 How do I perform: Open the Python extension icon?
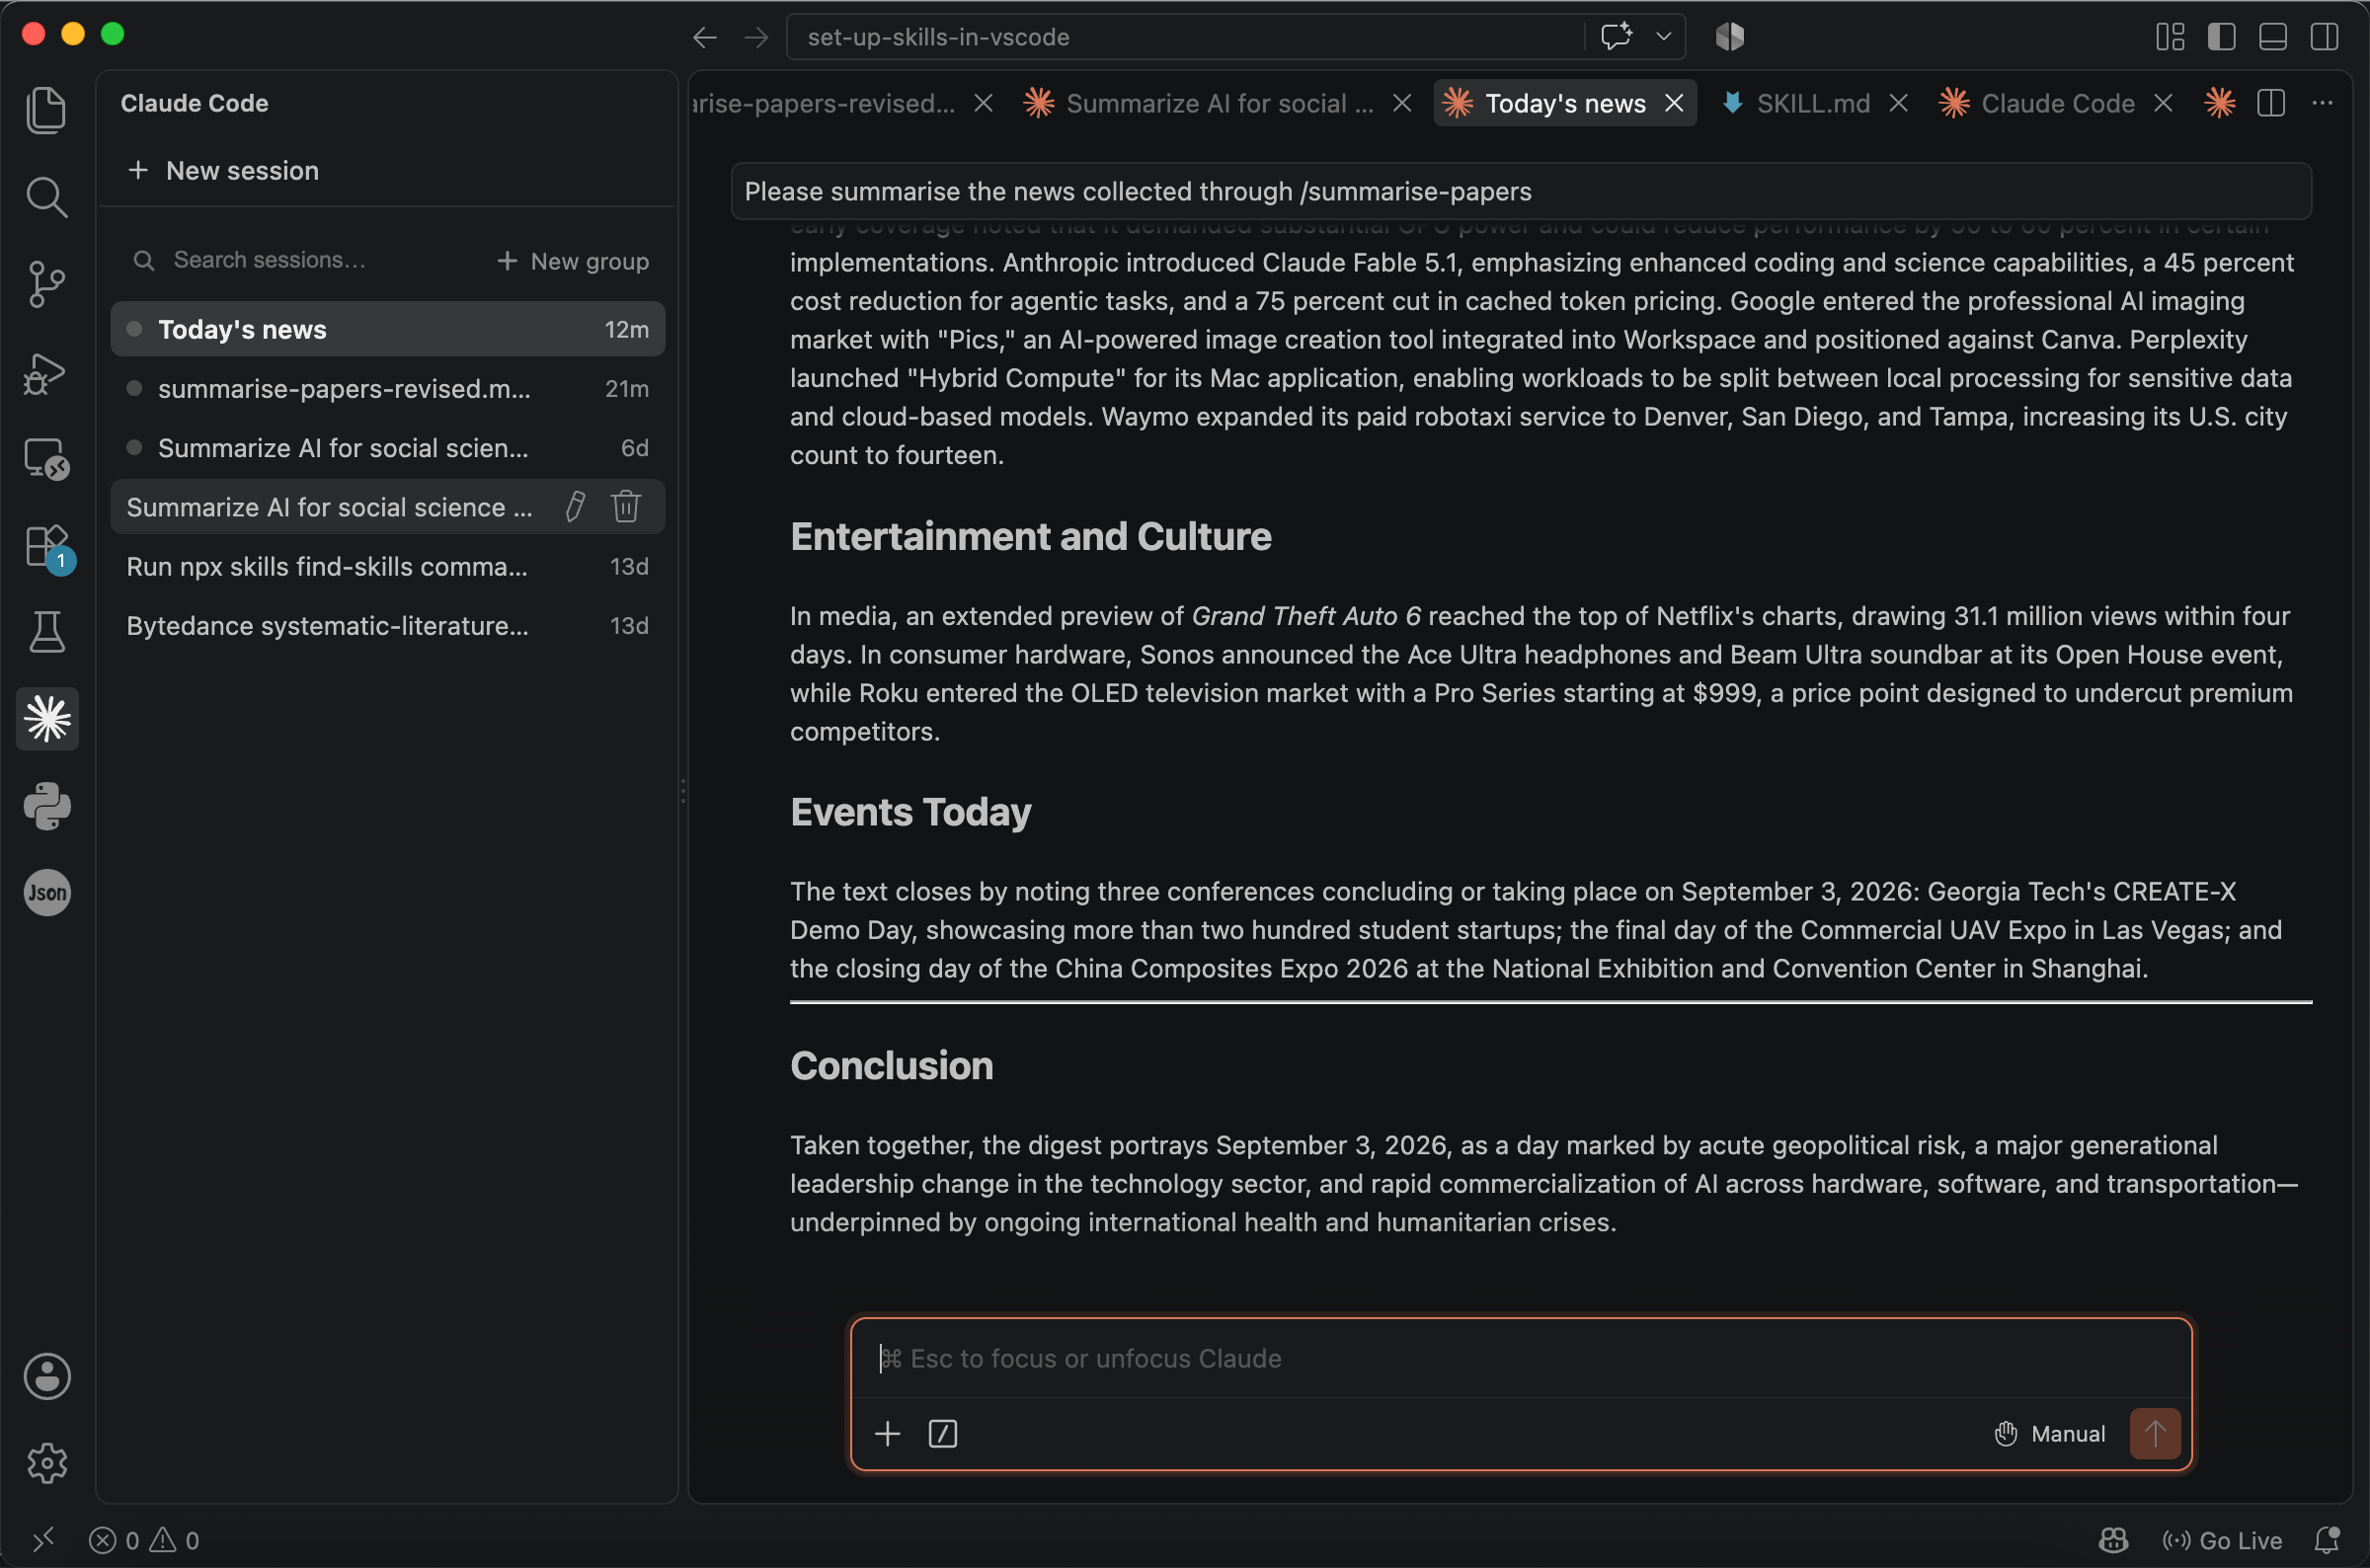[x=47, y=806]
